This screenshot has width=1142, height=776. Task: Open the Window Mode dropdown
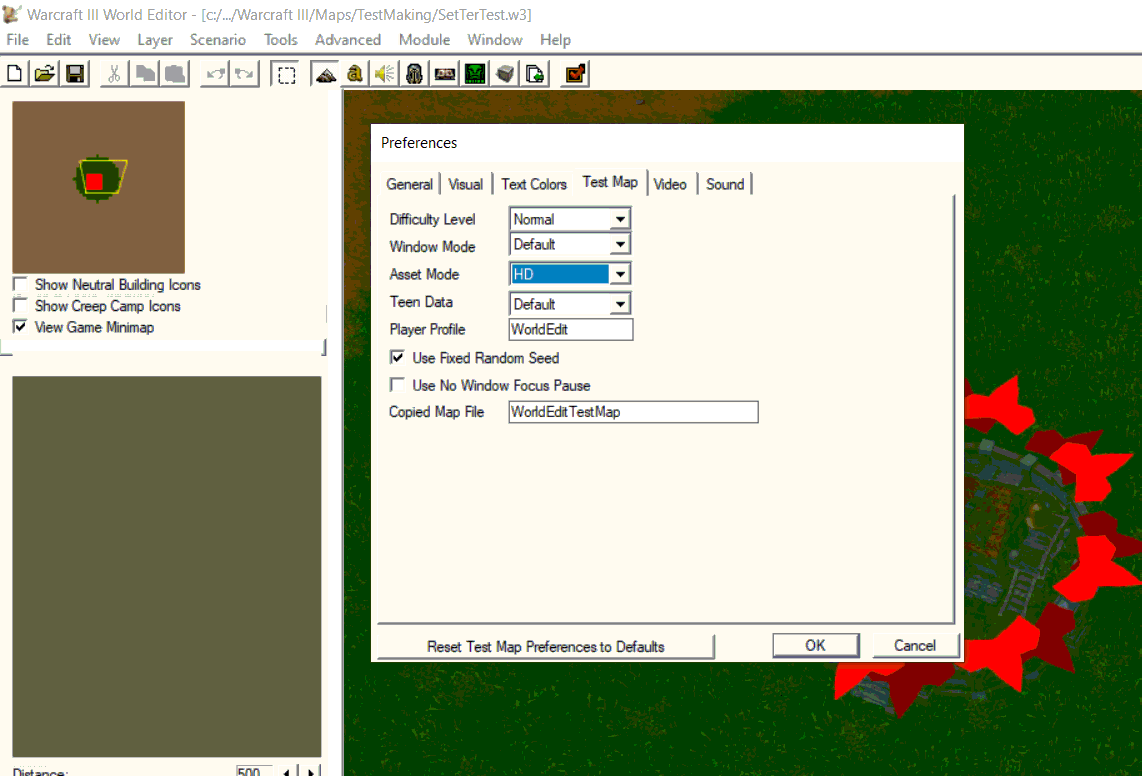pos(620,244)
